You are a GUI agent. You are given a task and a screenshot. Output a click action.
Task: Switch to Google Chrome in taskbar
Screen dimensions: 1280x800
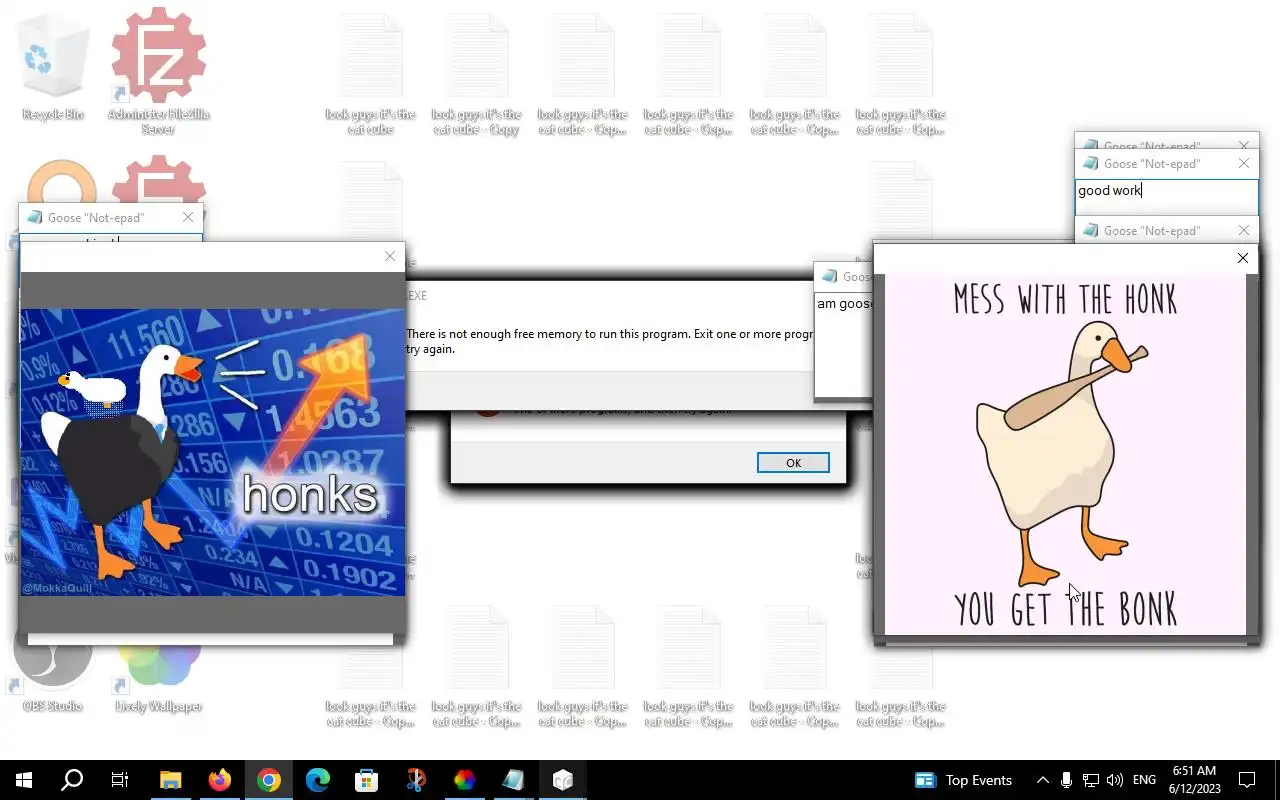click(x=269, y=780)
